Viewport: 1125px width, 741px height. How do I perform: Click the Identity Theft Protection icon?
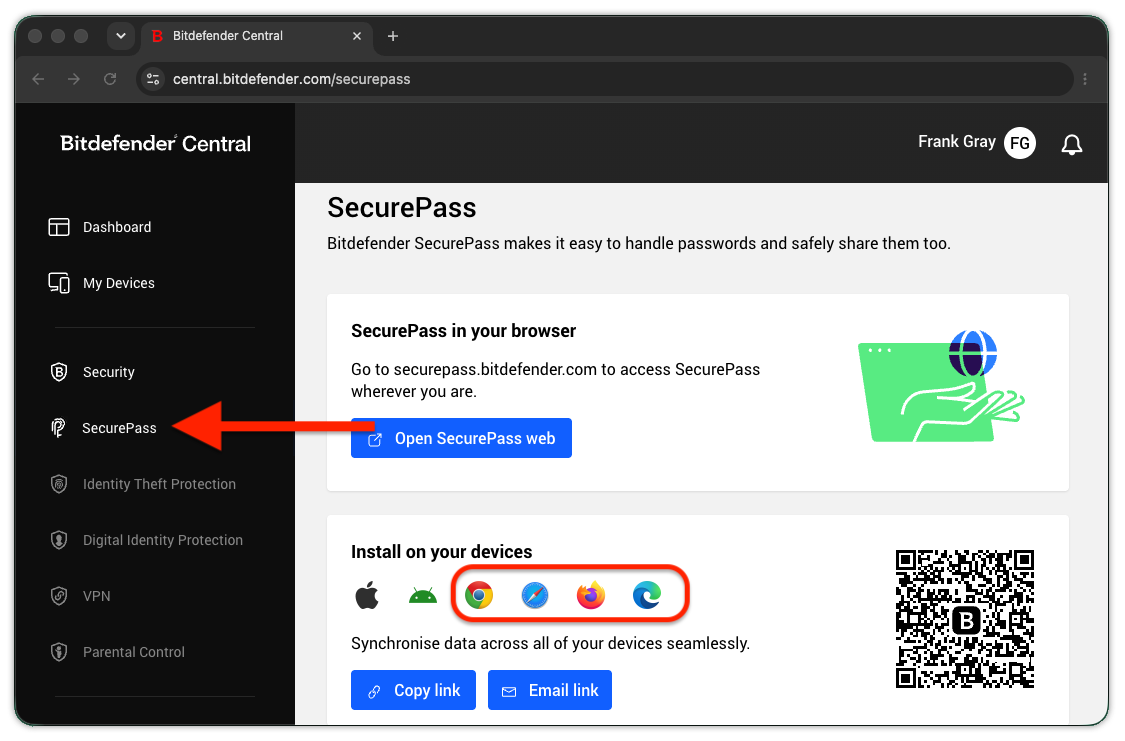coord(59,483)
